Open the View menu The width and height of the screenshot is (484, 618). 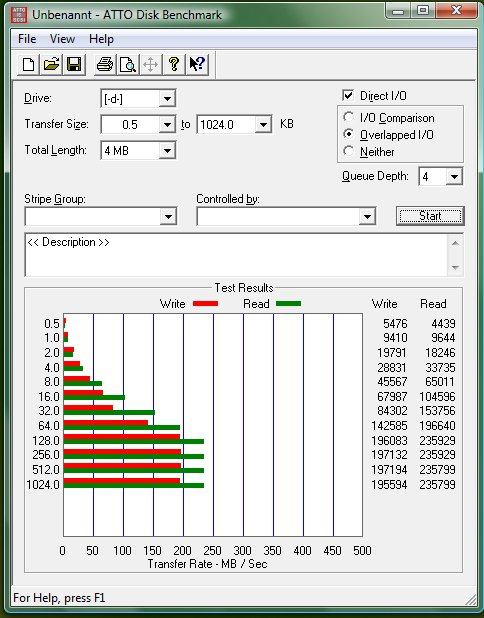coord(62,39)
